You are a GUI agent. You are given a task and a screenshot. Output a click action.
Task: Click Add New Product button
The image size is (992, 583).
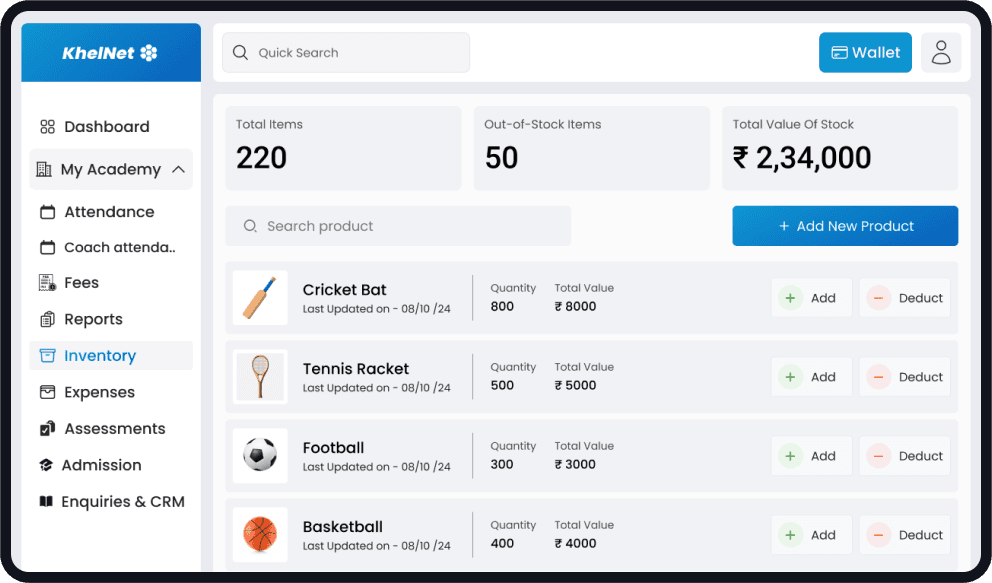(845, 226)
